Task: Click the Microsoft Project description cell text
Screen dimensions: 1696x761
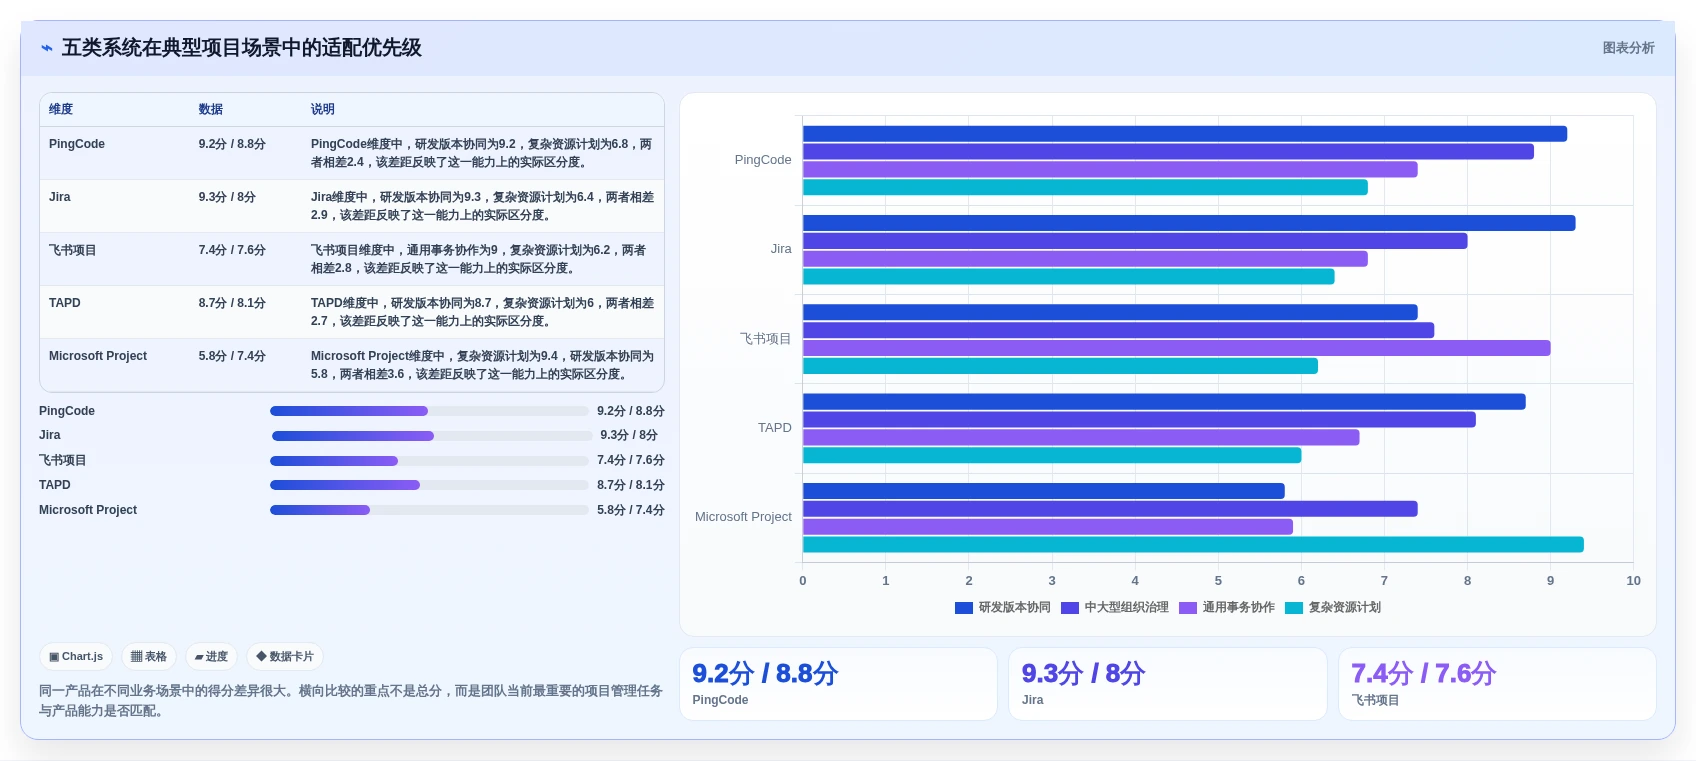Action: tap(482, 365)
